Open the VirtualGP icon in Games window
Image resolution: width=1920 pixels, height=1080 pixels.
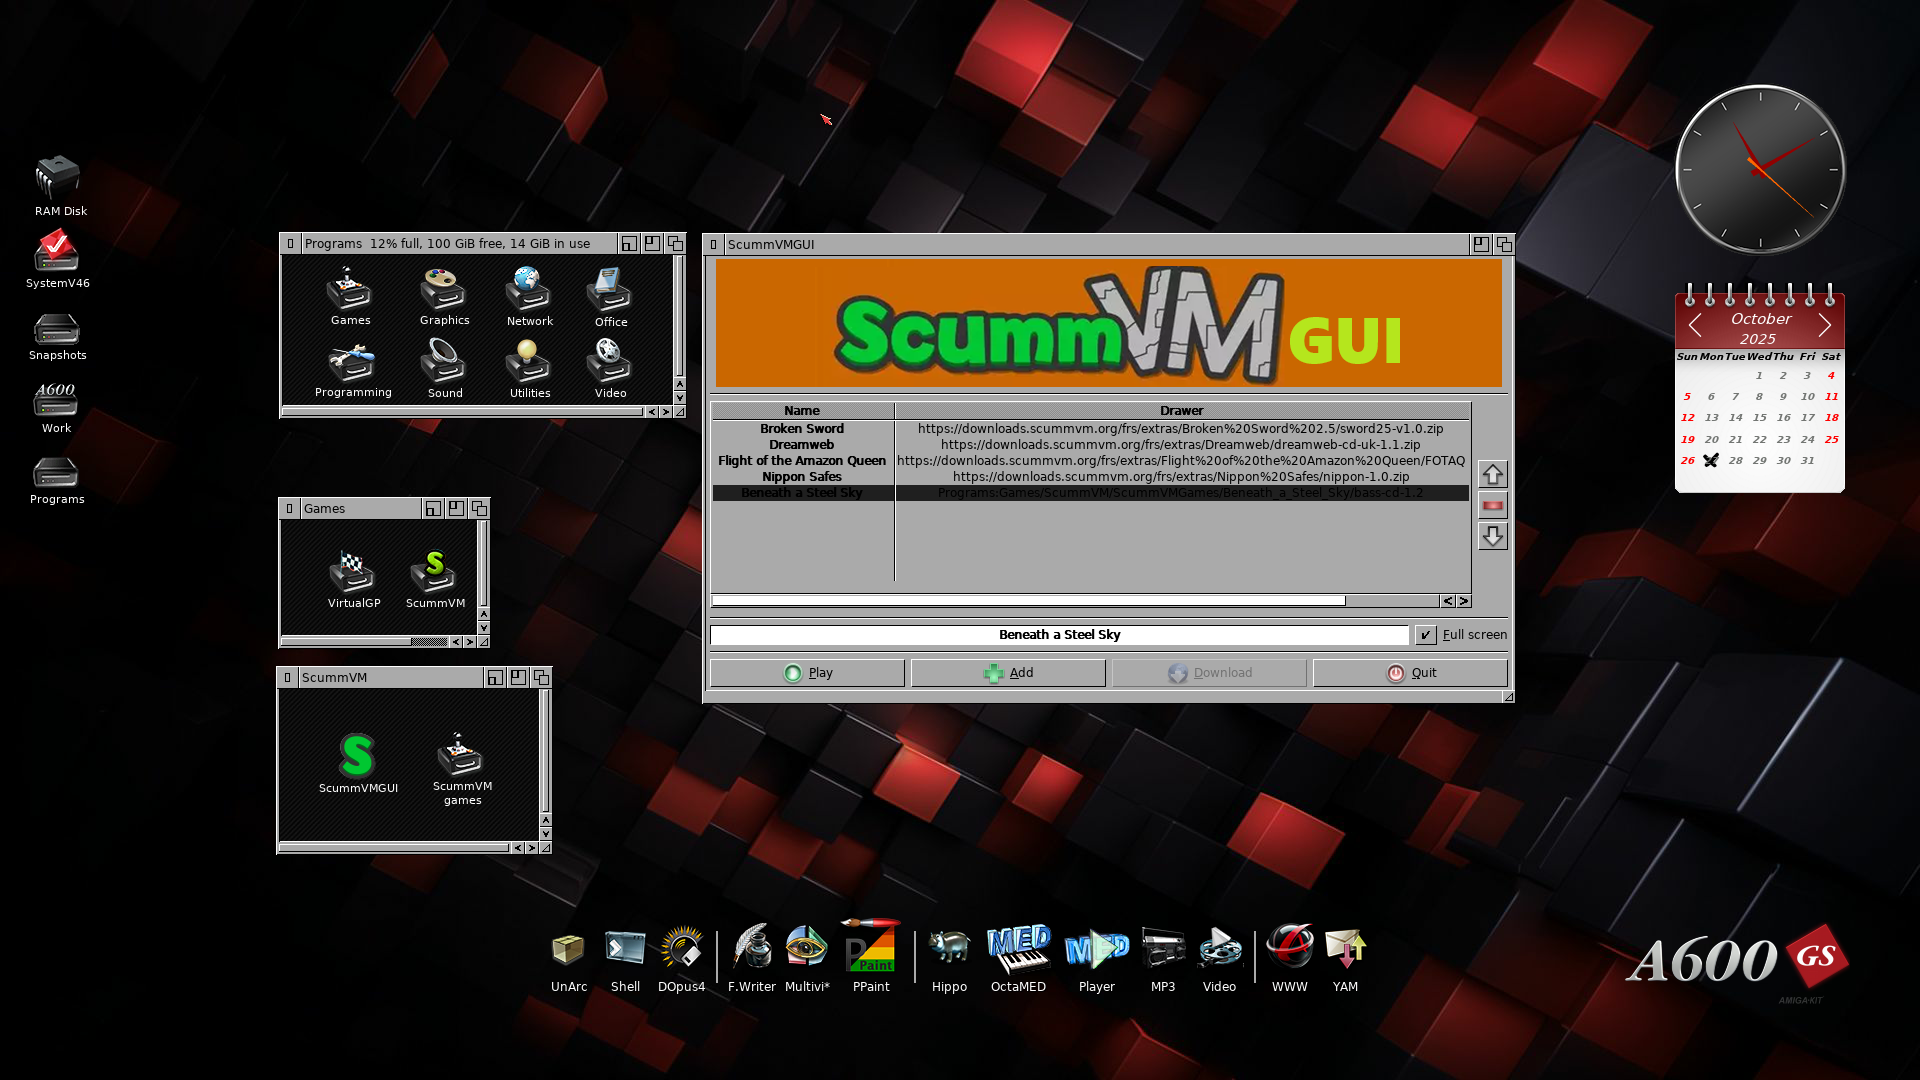352,573
